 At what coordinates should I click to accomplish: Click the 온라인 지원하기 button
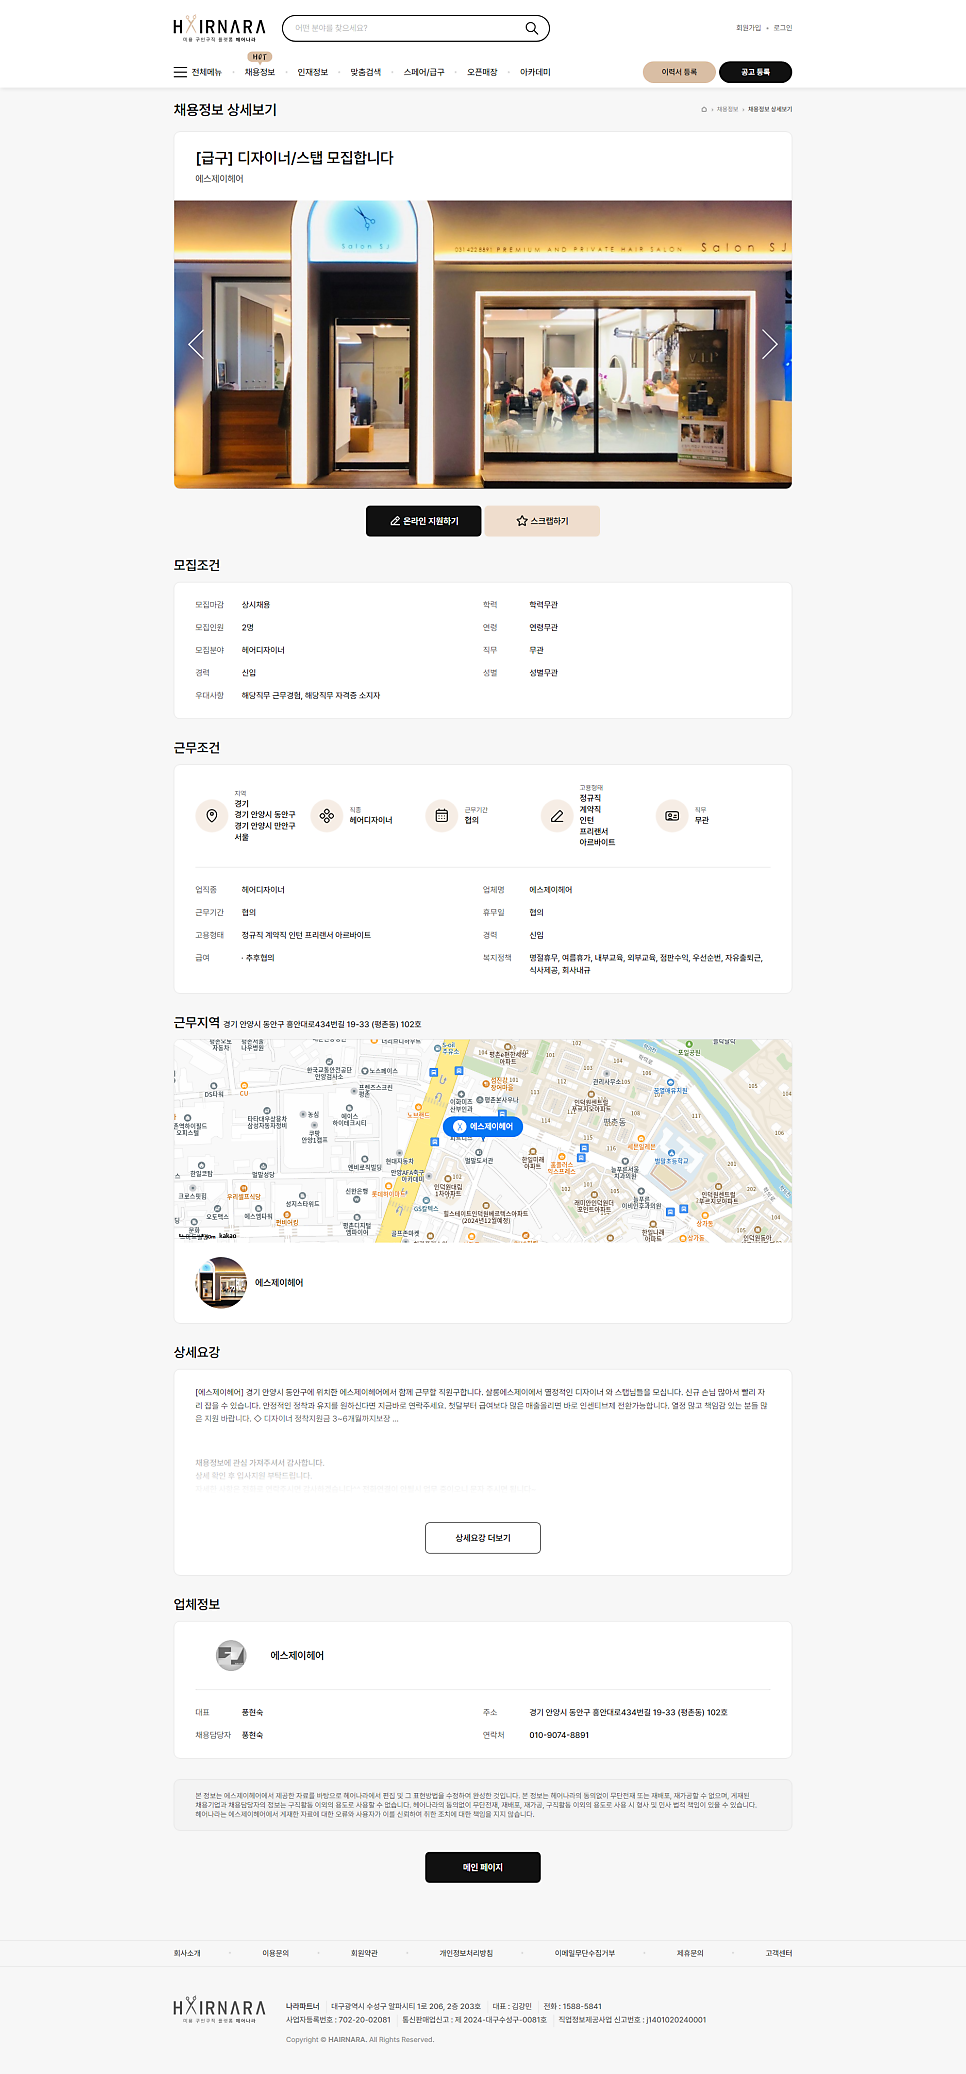point(424,521)
